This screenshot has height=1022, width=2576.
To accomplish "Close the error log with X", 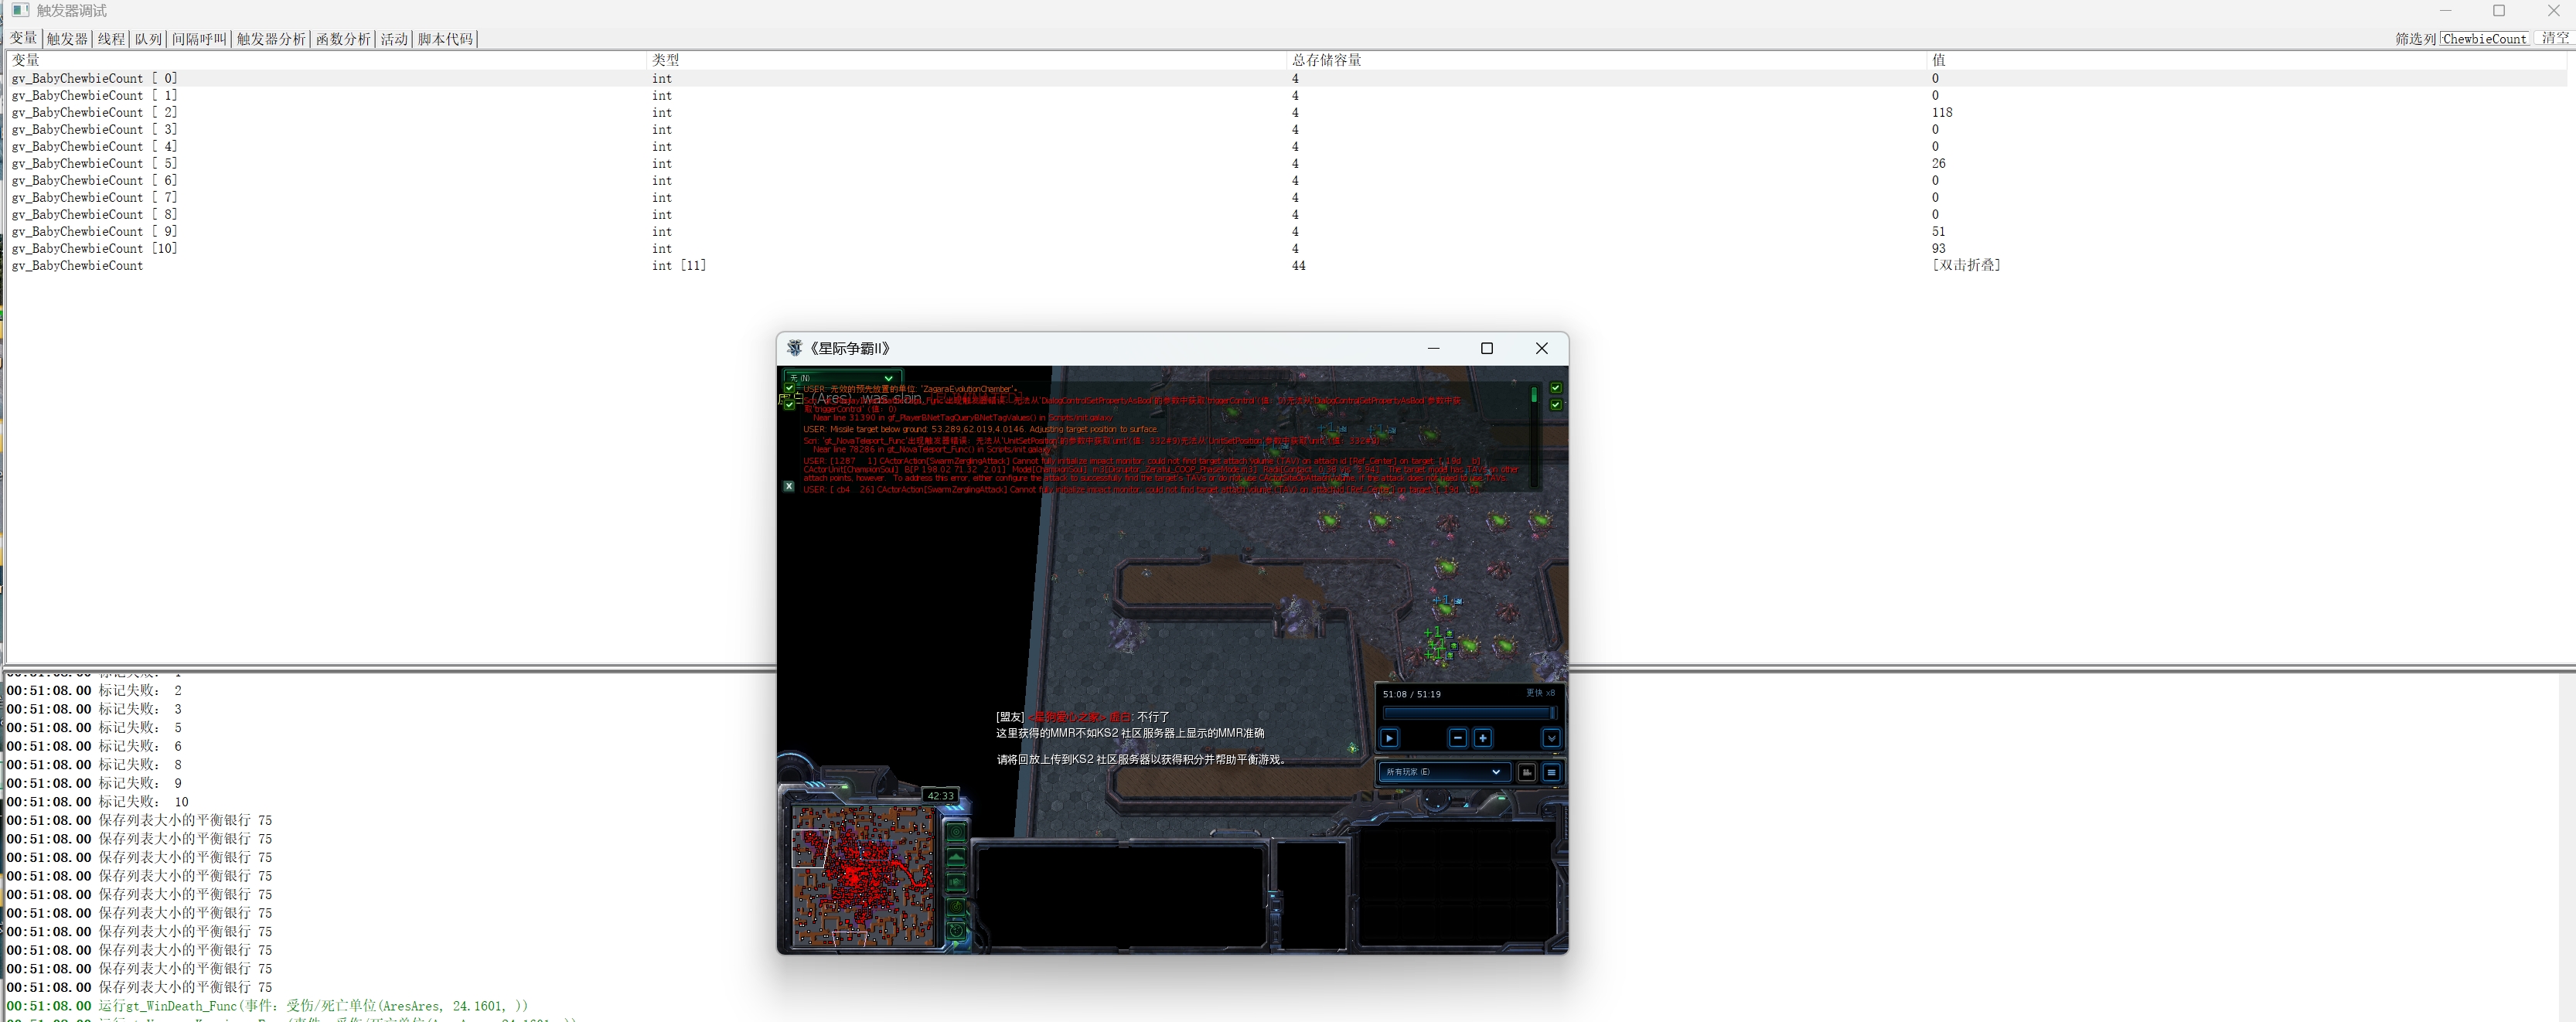I will click(789, 486).
